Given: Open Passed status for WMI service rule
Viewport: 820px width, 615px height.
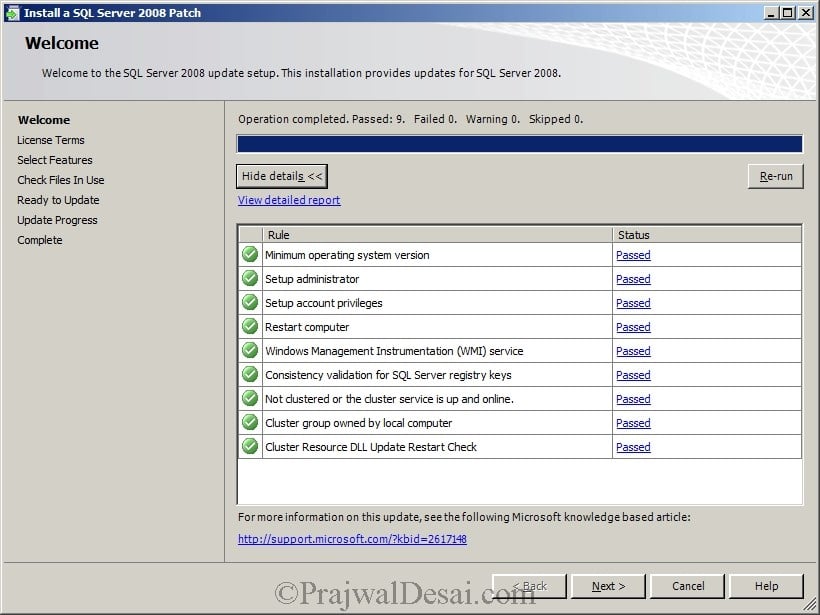Looking at the screenshot, I should tap(633, 351).
